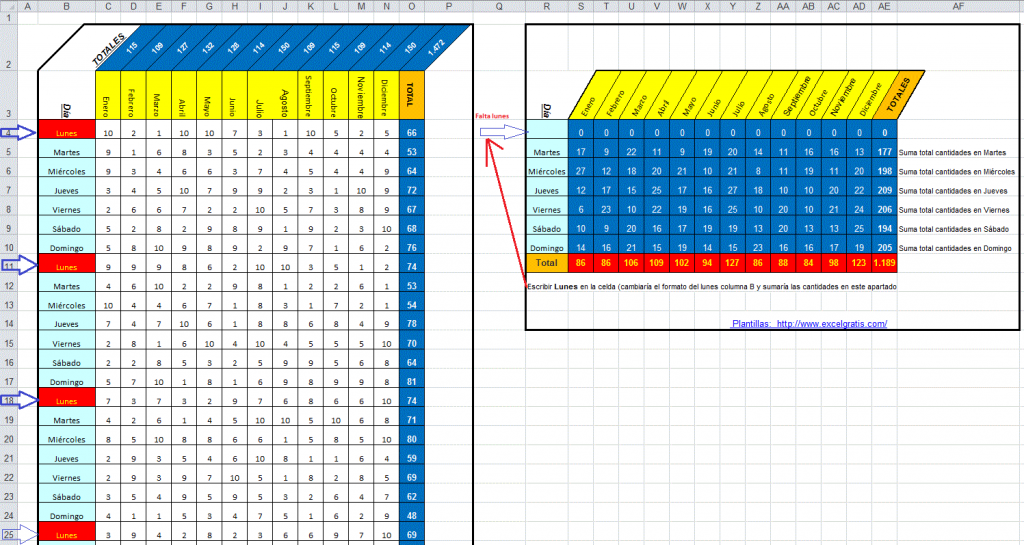Click the empty day cell above Martes

coord(546,132)
